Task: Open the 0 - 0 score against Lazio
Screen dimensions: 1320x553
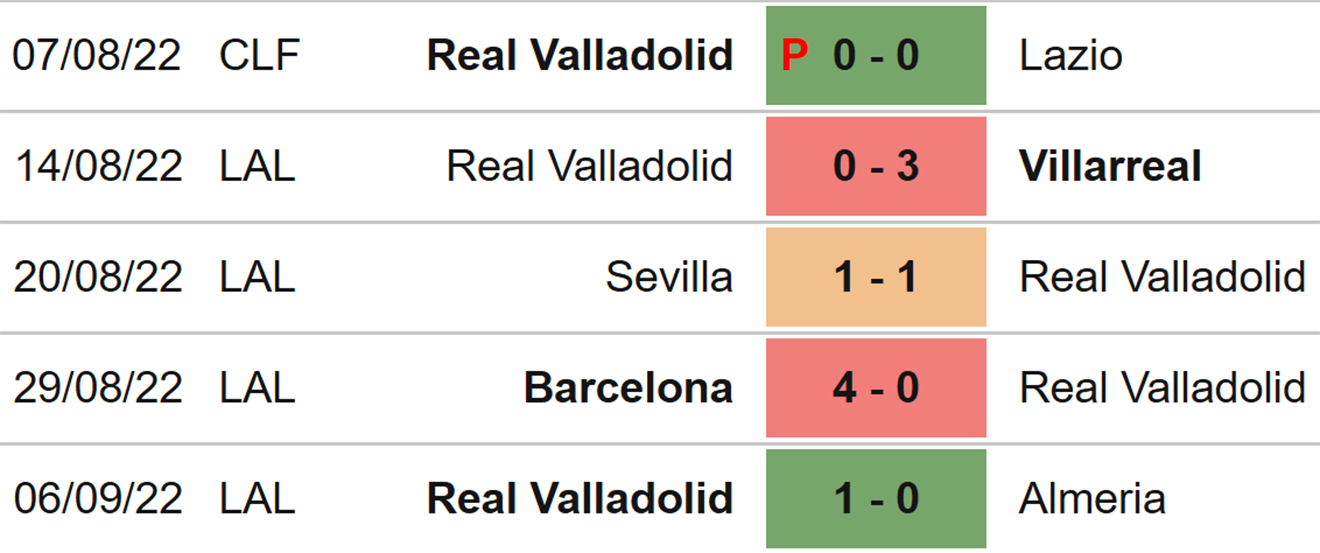Action: pyautogui.click(x=876, y=56)
